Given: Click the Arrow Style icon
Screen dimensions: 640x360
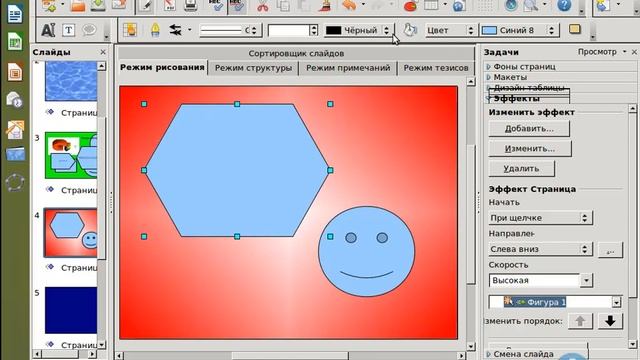Looking at the screenshot, I should tap(176, 30).
